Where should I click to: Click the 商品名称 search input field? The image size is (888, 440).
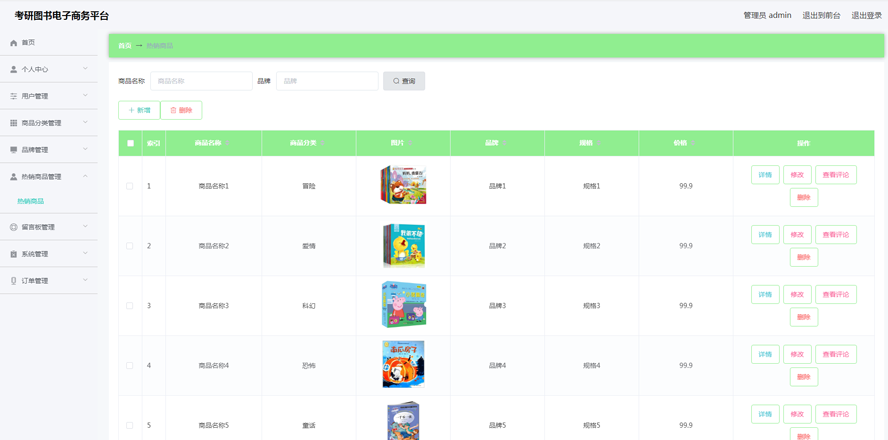[x=201, y=81]
